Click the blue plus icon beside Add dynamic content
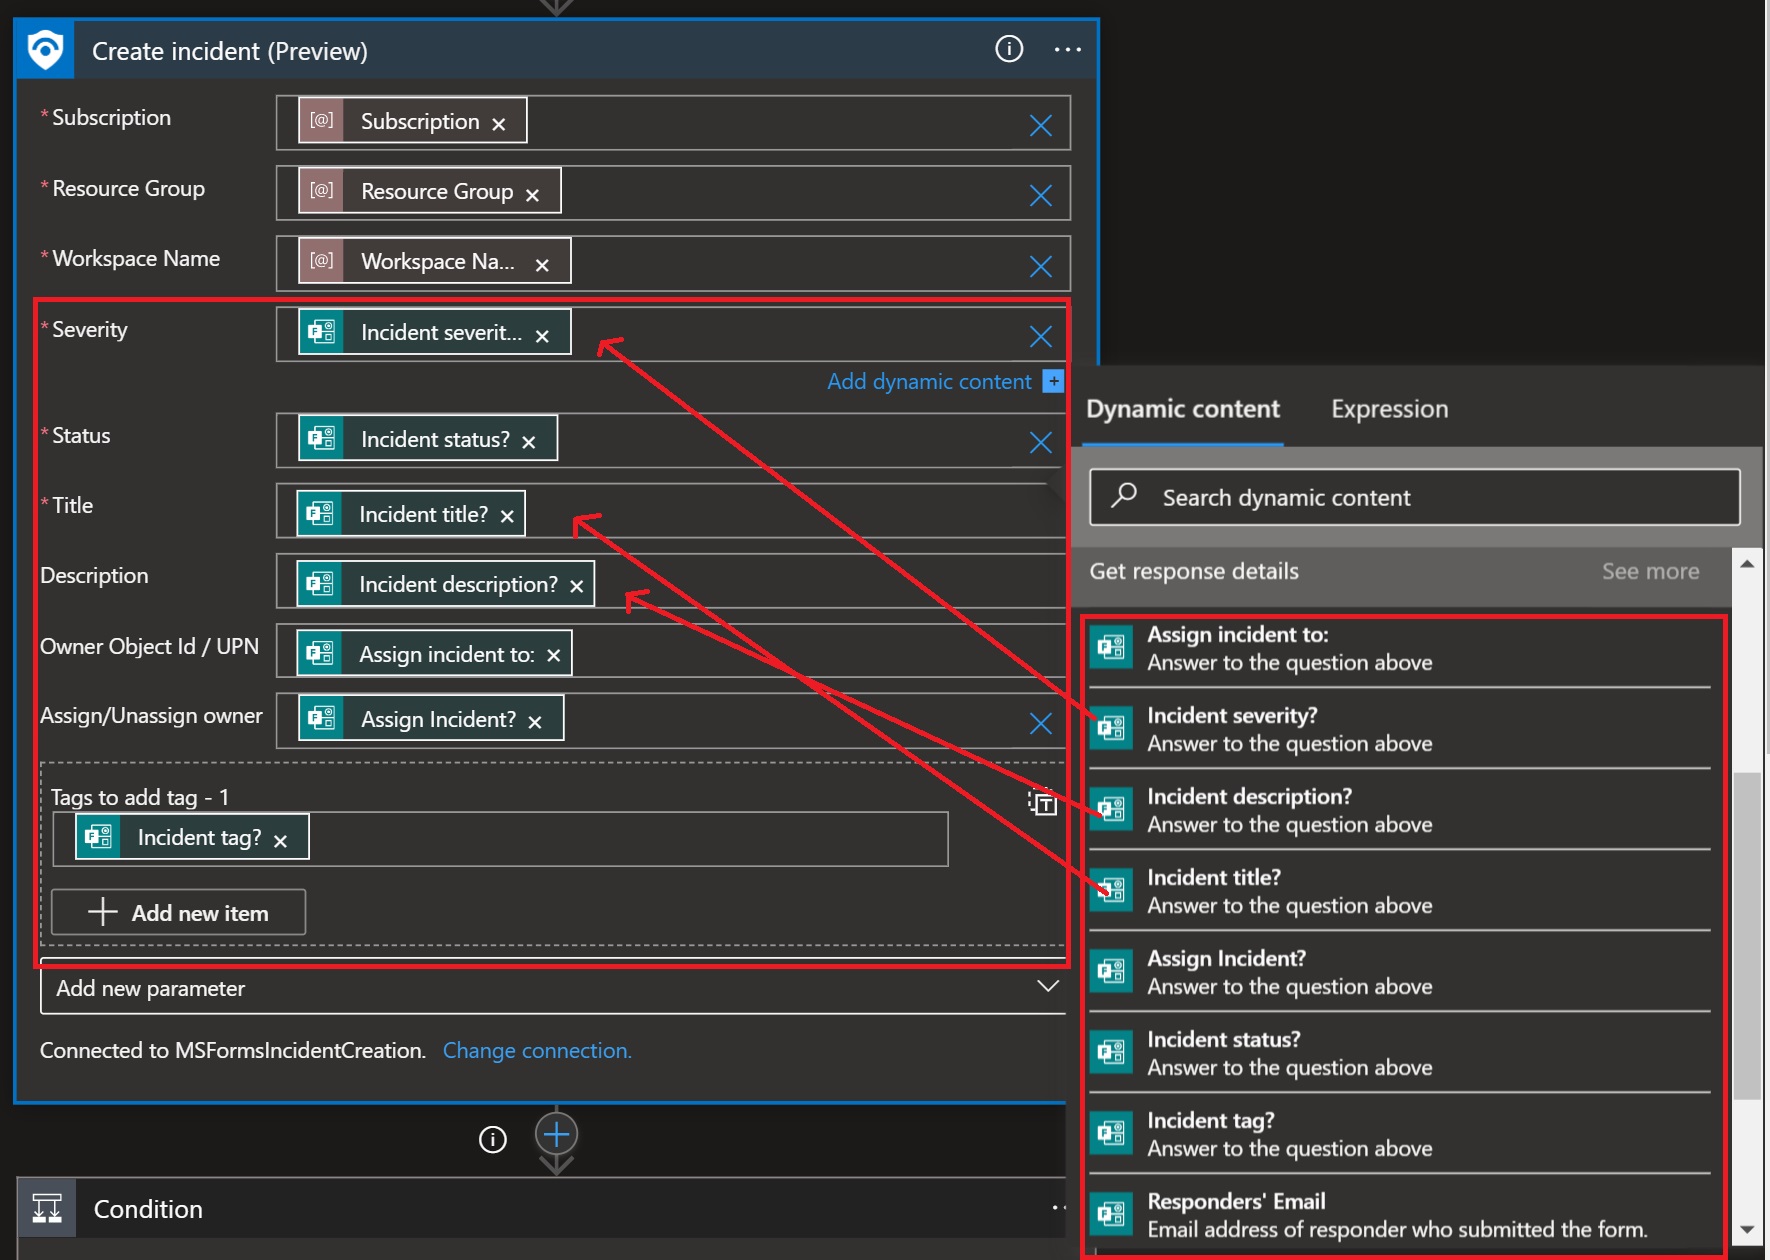 coord(1053,381)
